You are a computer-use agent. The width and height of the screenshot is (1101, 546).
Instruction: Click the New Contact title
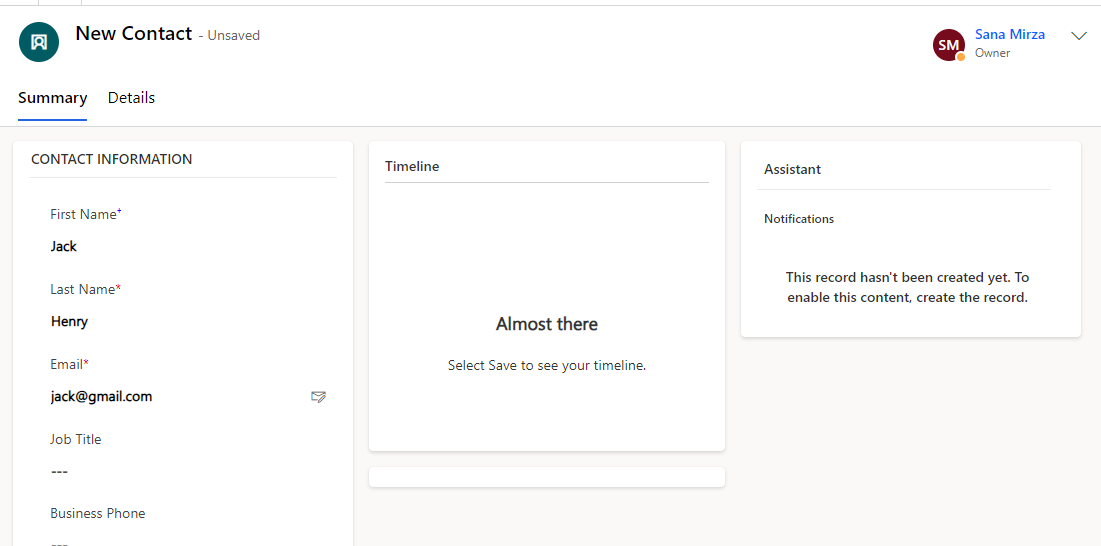pyautogui.click(x=133, y=34)
